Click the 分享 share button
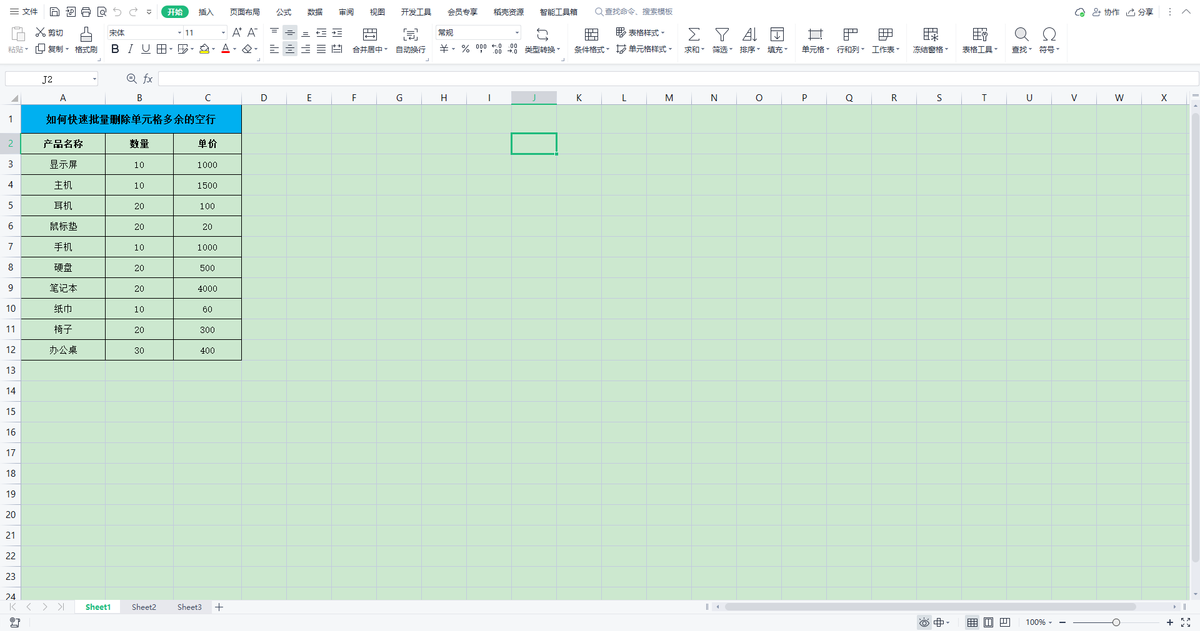The image size is (1200, 631). (x=1139, y=12)
